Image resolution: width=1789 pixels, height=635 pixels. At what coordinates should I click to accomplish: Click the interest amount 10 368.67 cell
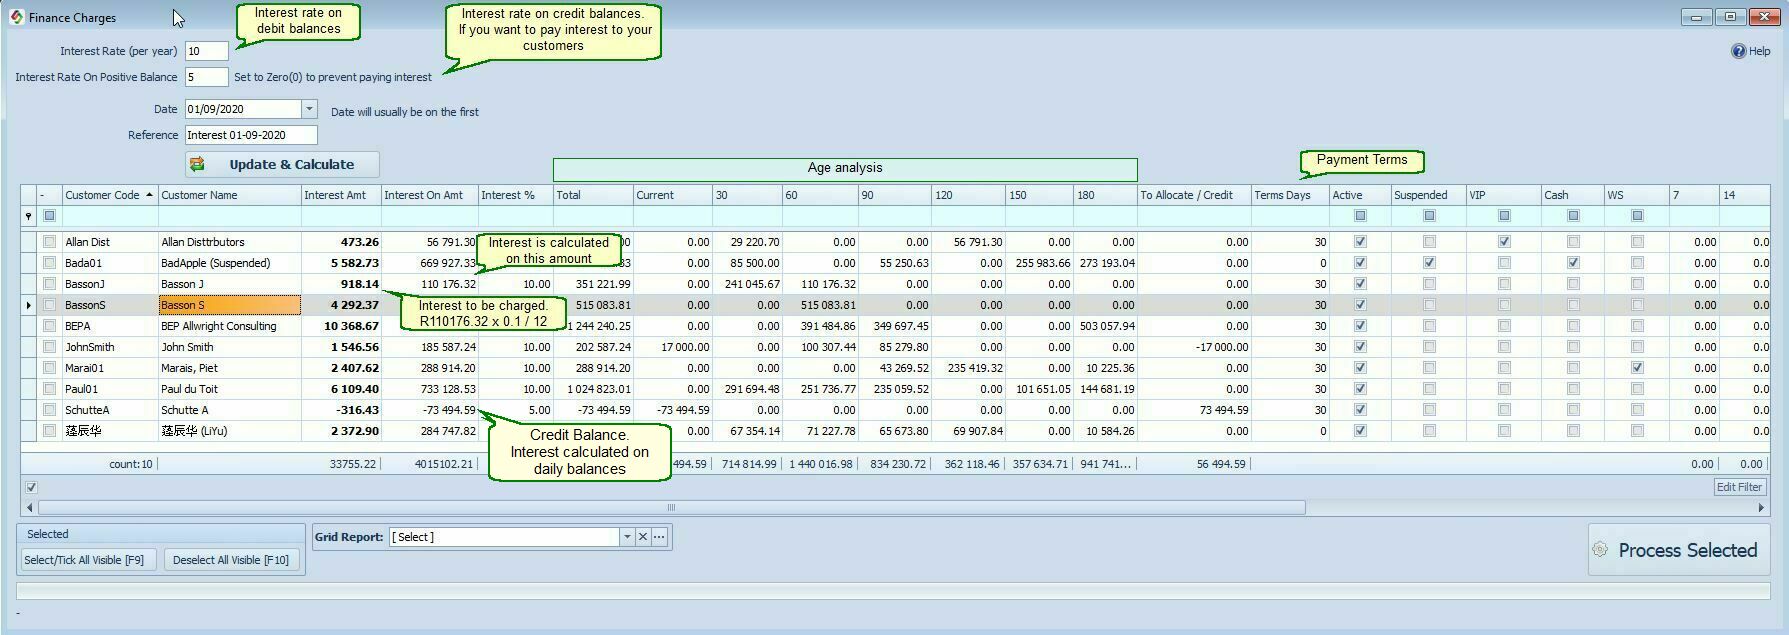[x=341, y=326]
